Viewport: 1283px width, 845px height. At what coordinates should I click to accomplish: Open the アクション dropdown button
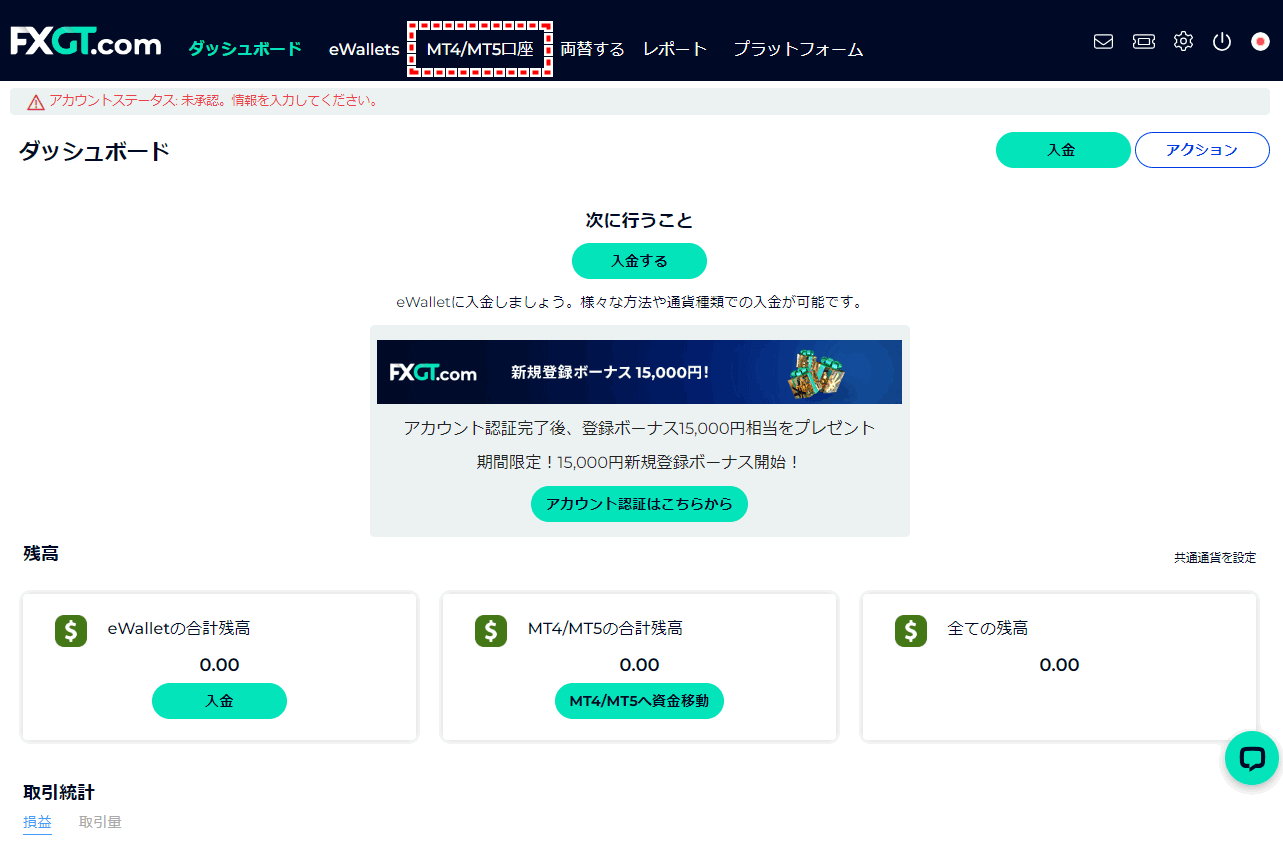pyautogui.click(x=1202, y=150)
